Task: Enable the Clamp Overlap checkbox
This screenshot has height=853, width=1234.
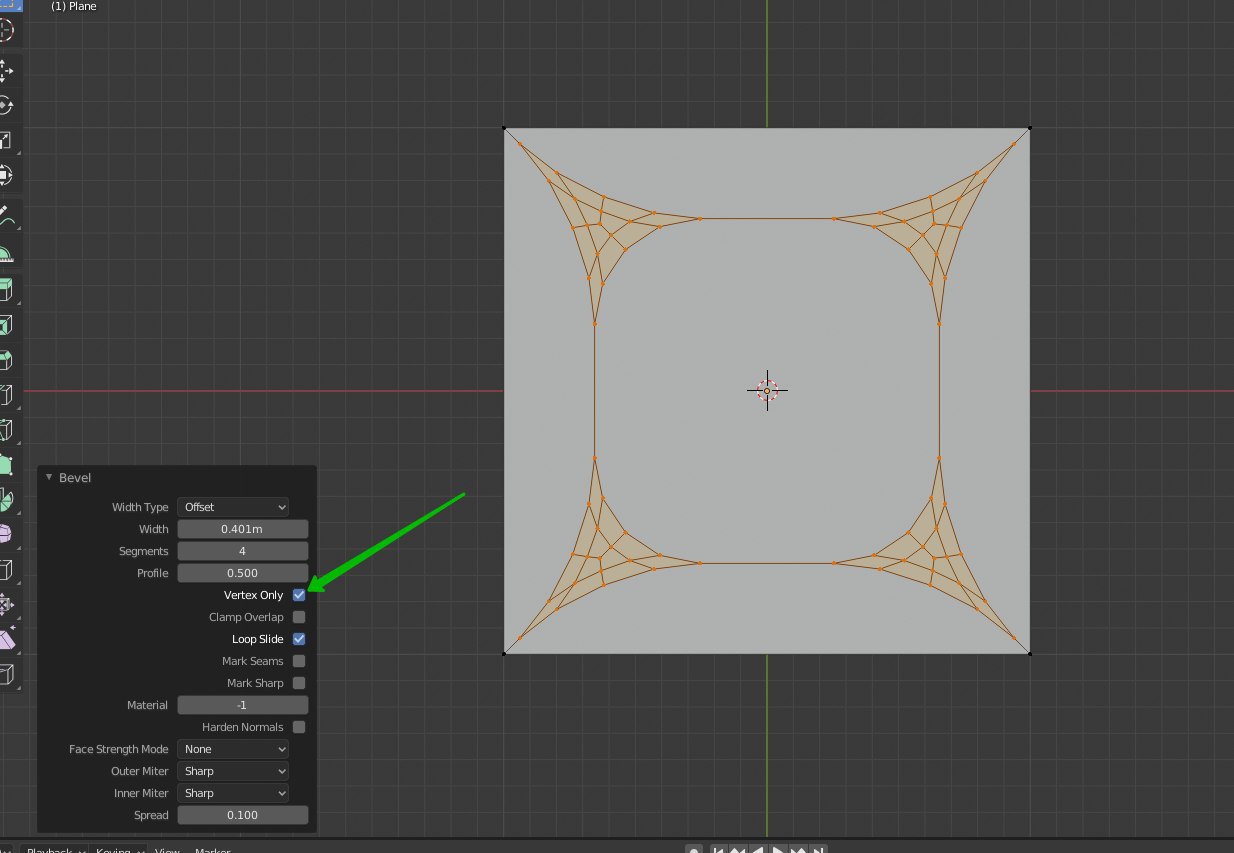Action: tap(299, 617)
